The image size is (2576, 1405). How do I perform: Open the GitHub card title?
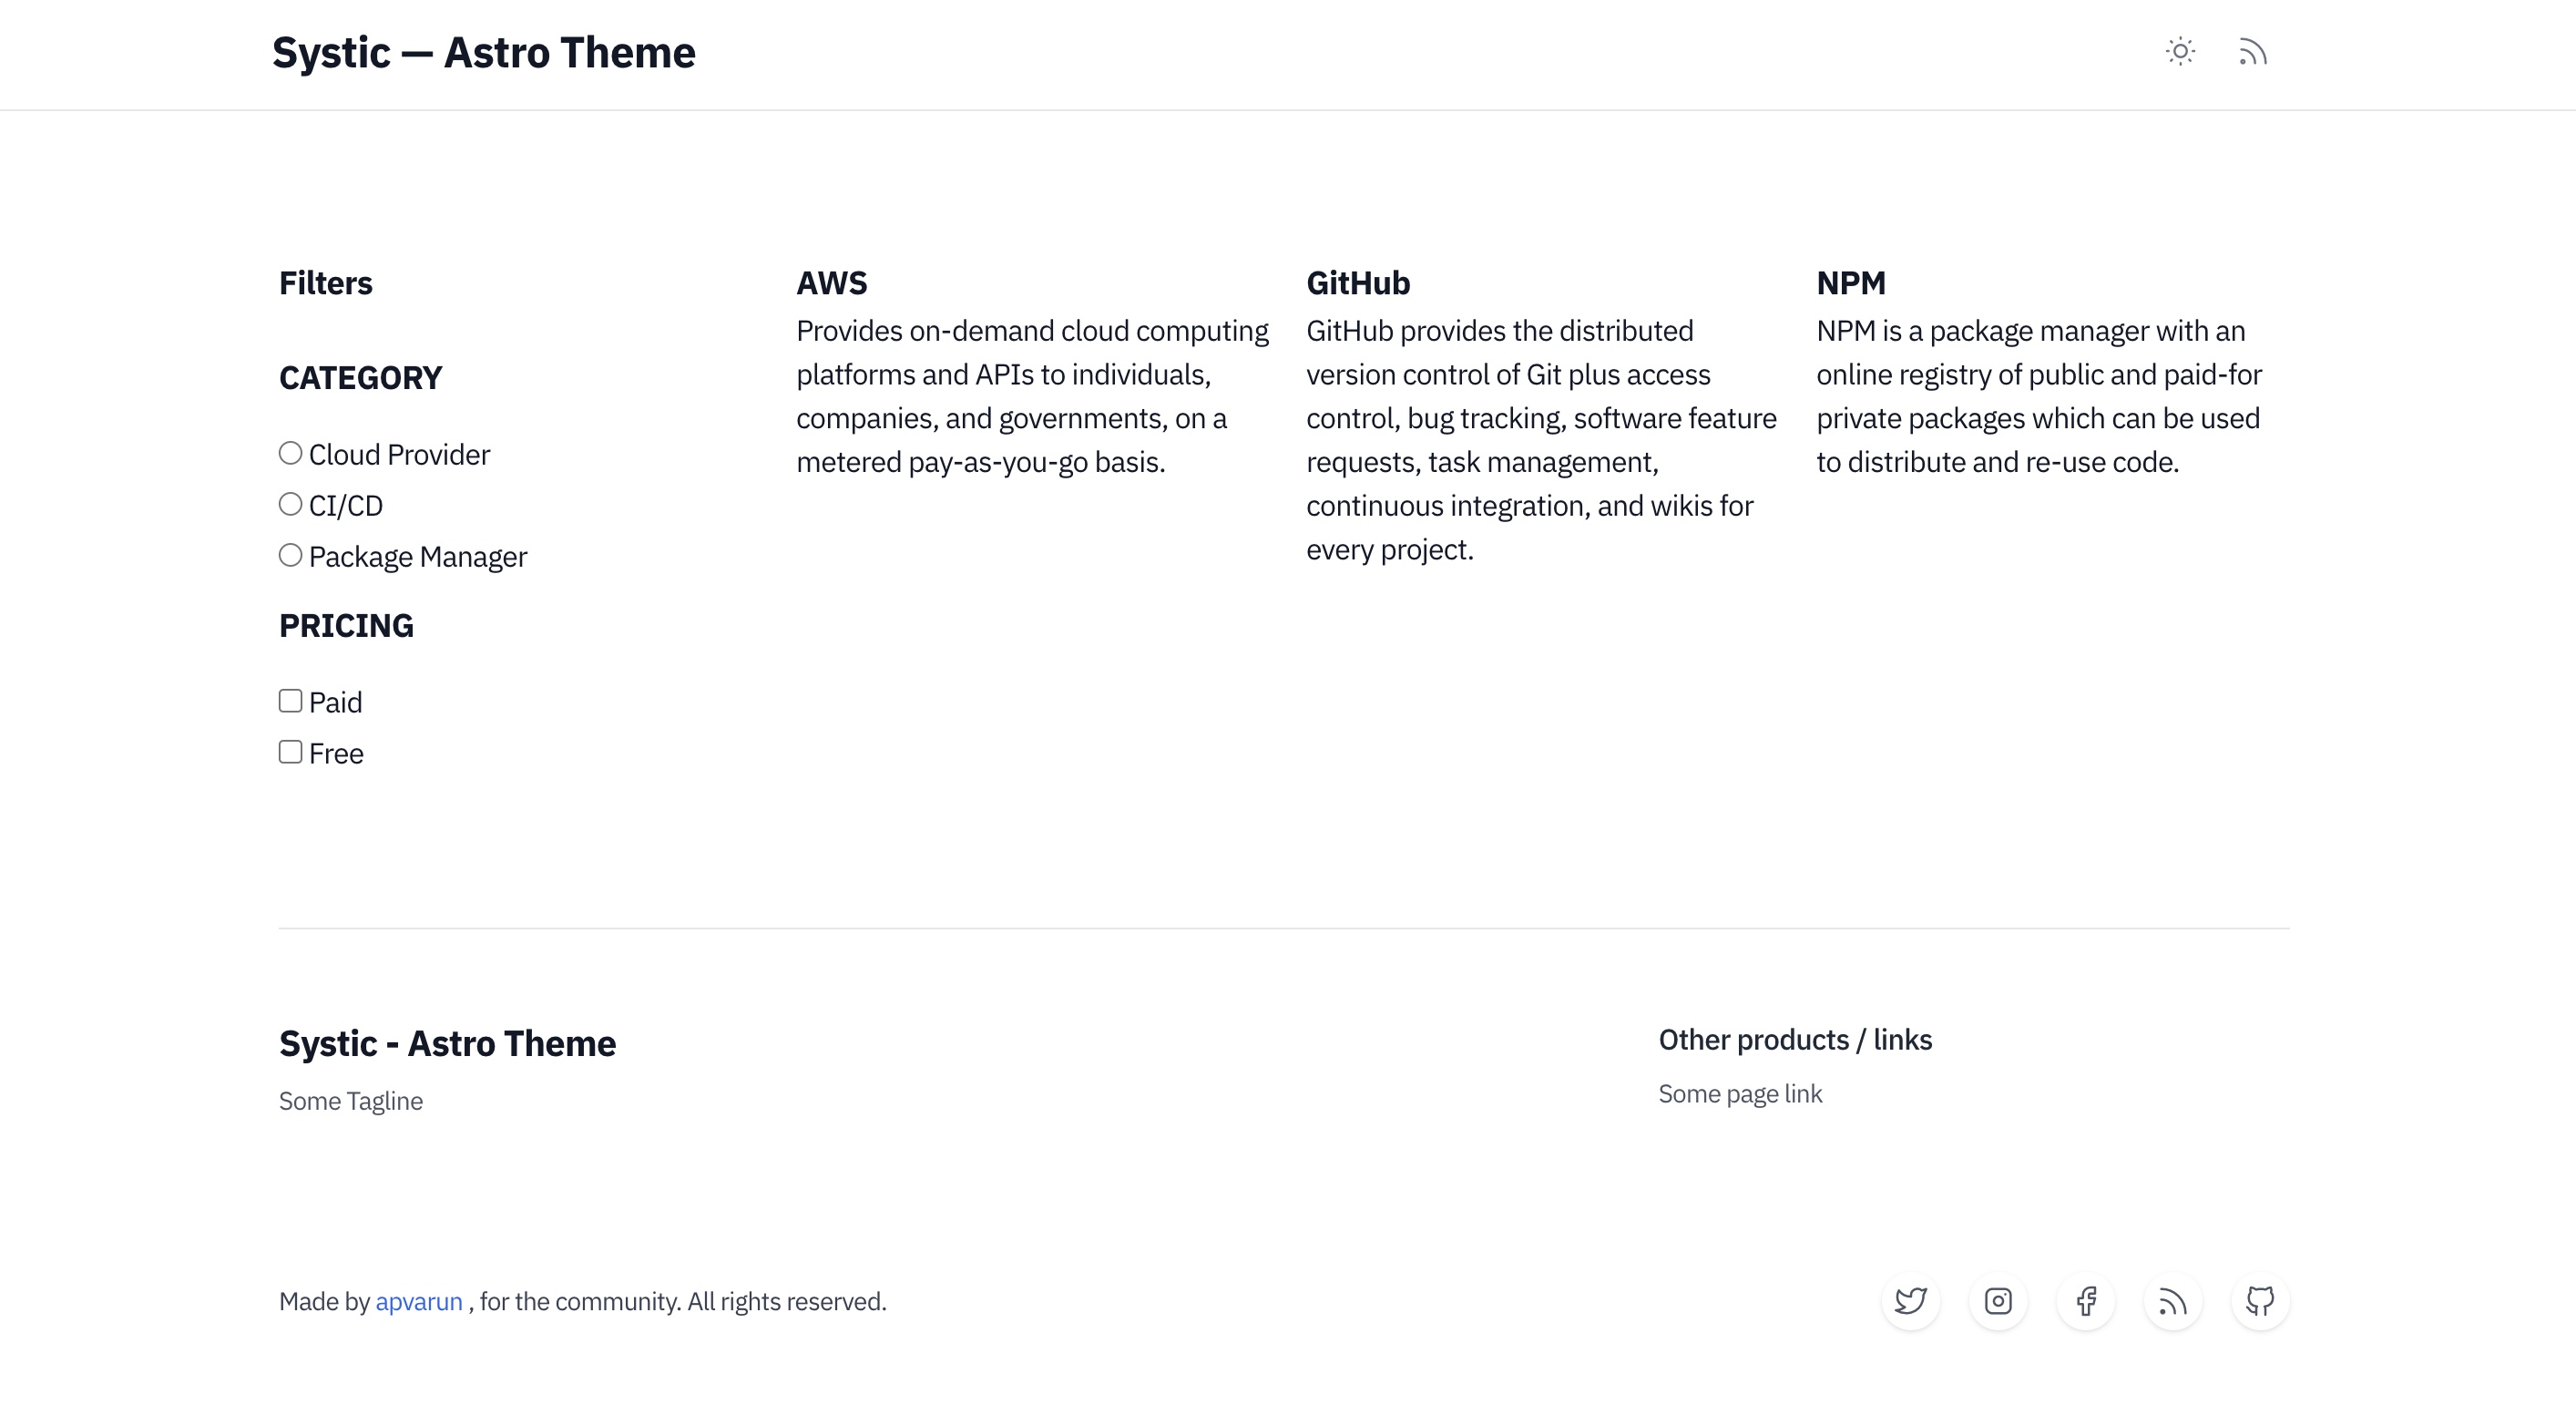coord(1358,283)
